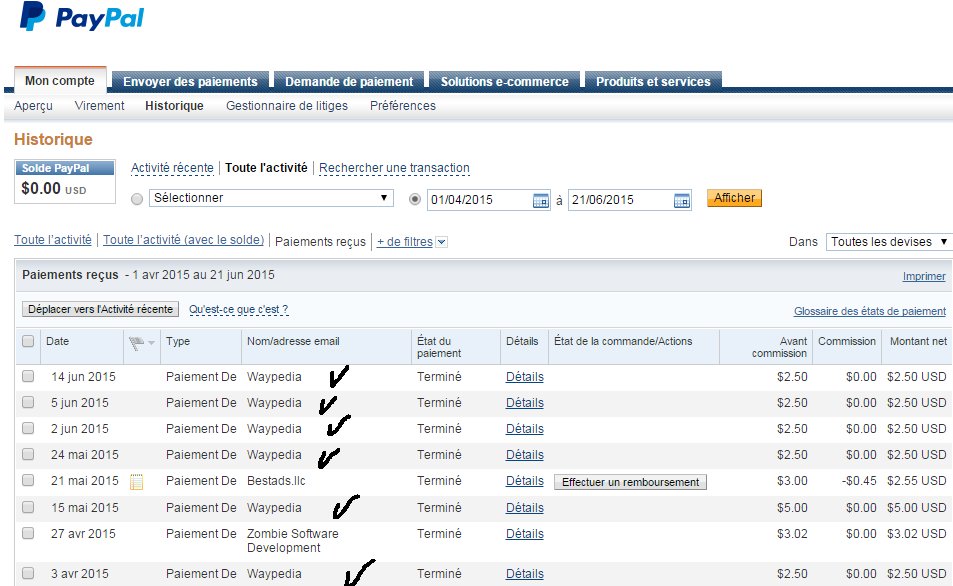This screenshot has height=586, width=953.
Task: Click the -$0.45 commission value
Action: [x=859, y=481]
